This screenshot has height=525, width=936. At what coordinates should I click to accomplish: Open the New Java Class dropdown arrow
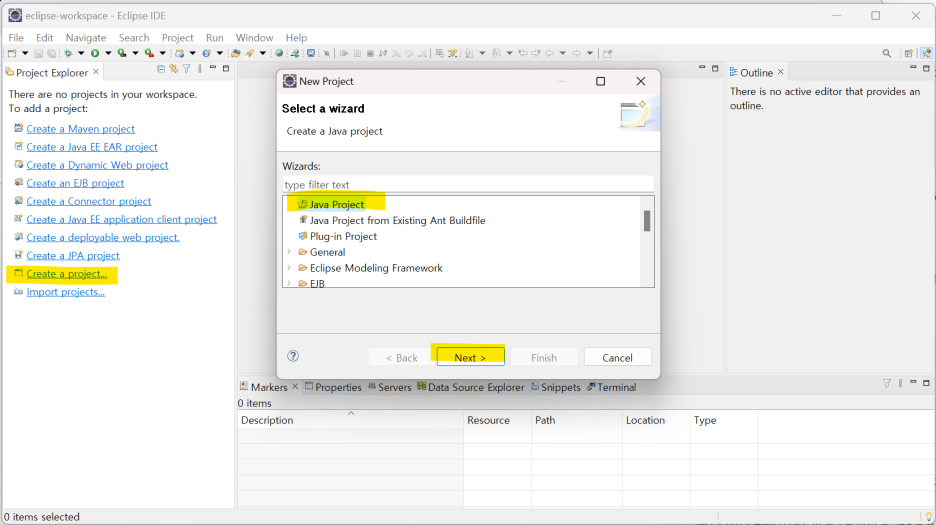tap(220, 53)
